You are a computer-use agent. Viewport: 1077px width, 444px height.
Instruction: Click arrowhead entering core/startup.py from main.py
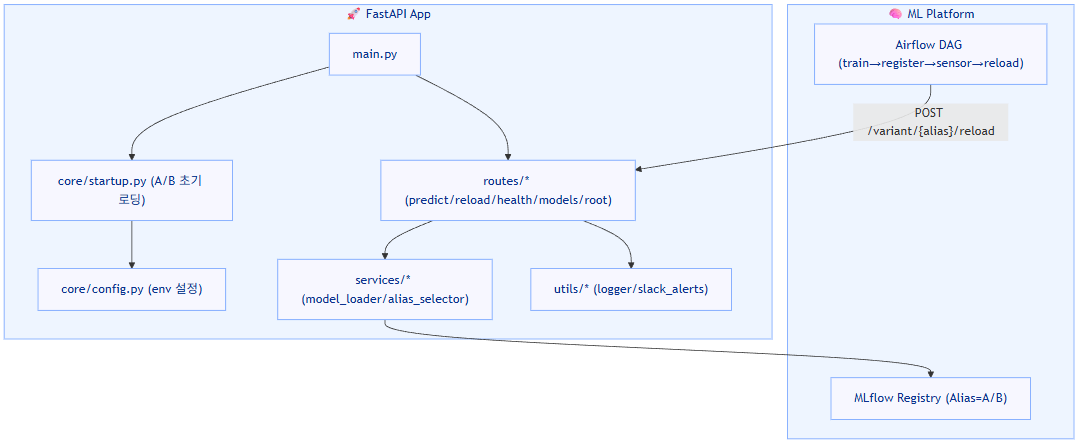pos(132,155)
